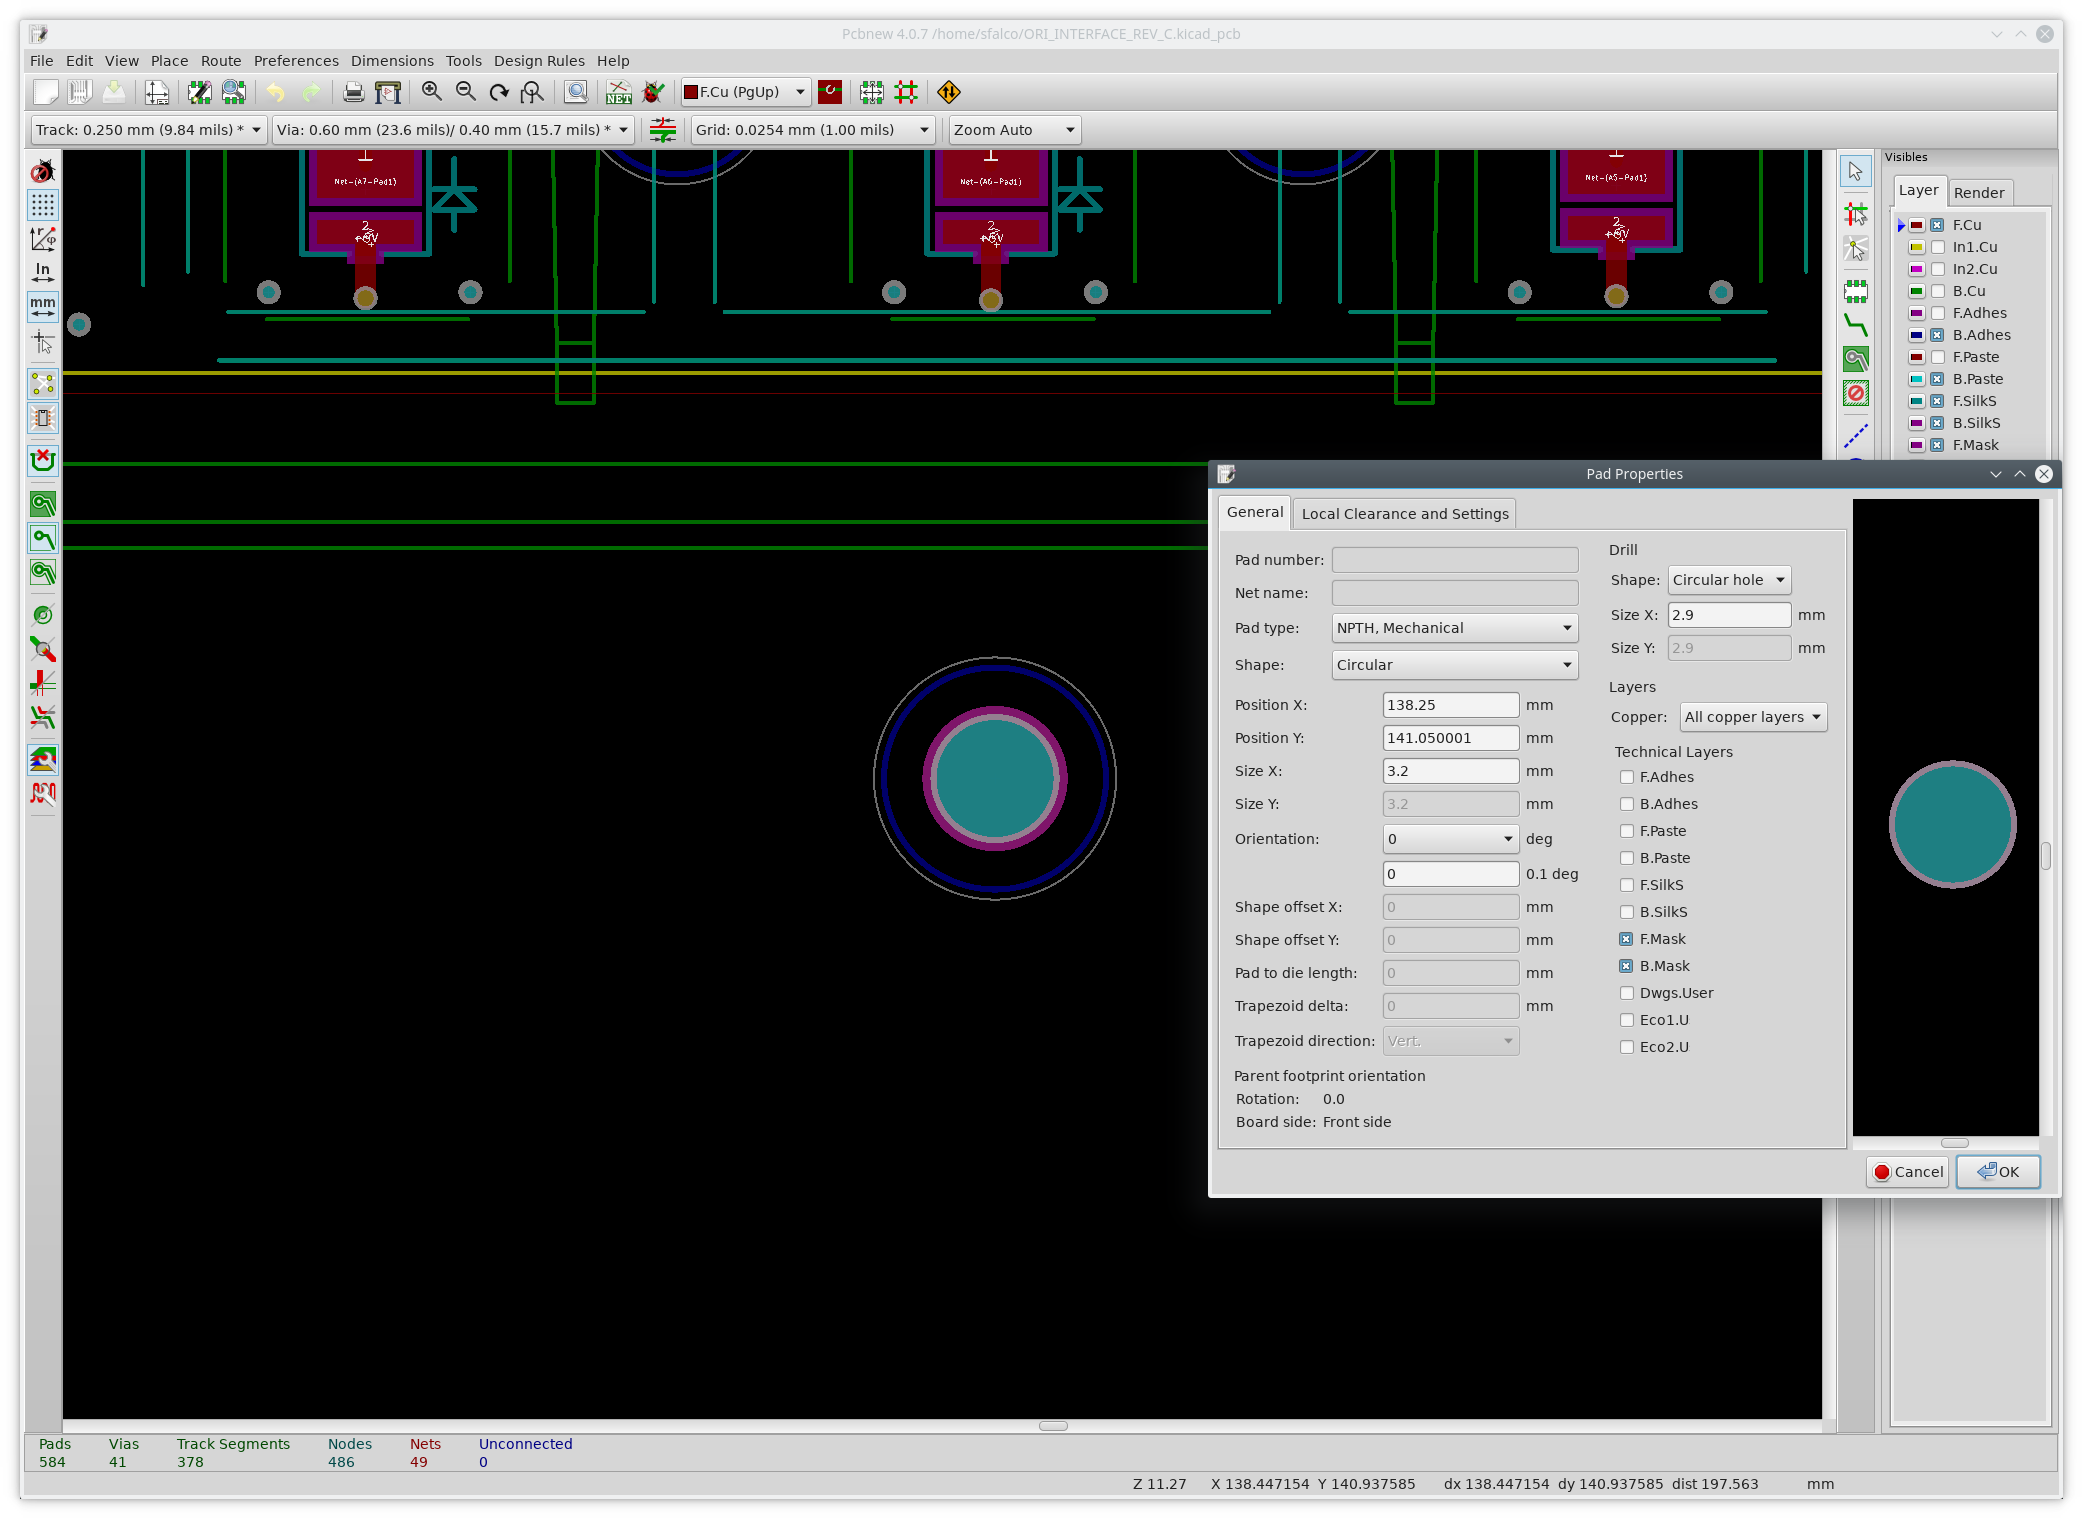Click the F.Cu layer color swatch
Image resolution: width=2083 pixels, height=1519 pixels.
click(1916, 225)
